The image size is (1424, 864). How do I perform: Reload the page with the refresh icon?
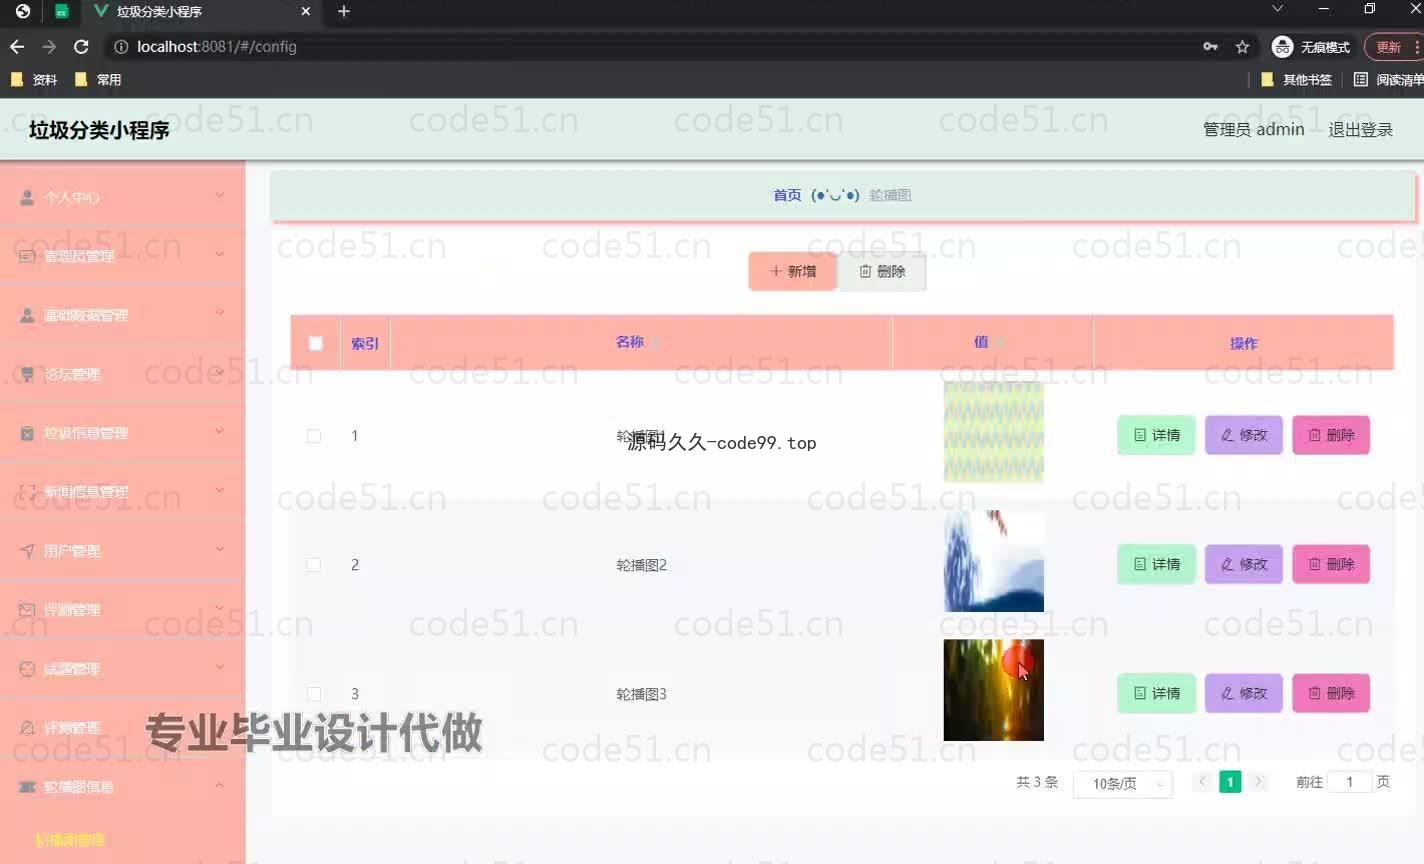click(x=81, y=47)
